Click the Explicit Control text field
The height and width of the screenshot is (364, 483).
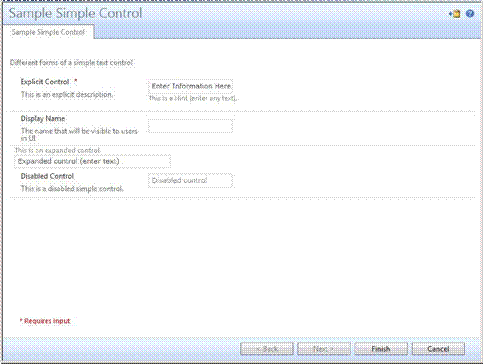[x=190, y=86]
